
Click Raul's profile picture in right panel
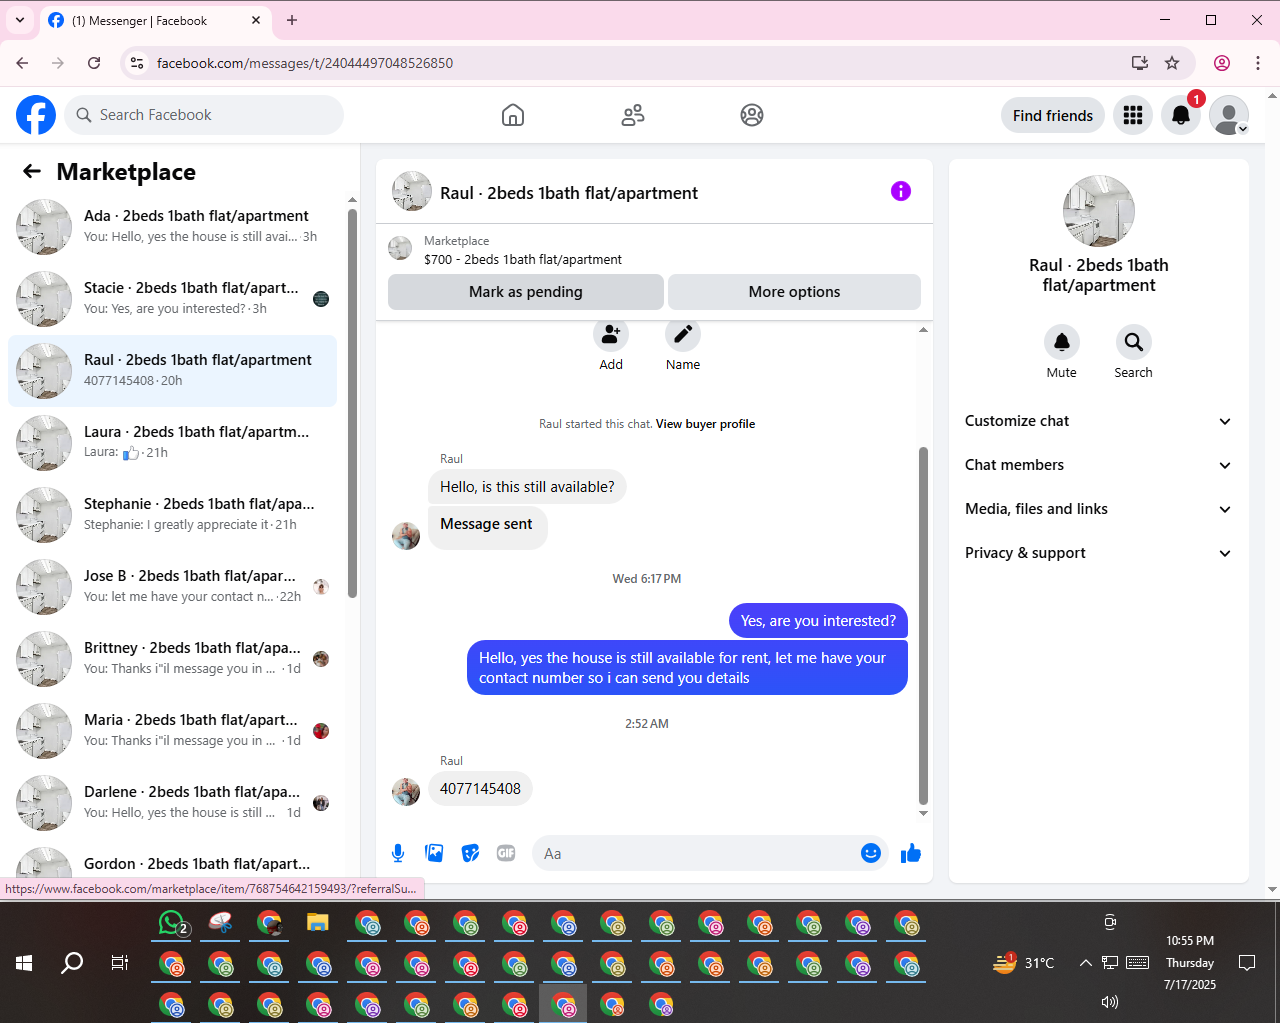click(x=1098, y=211)
